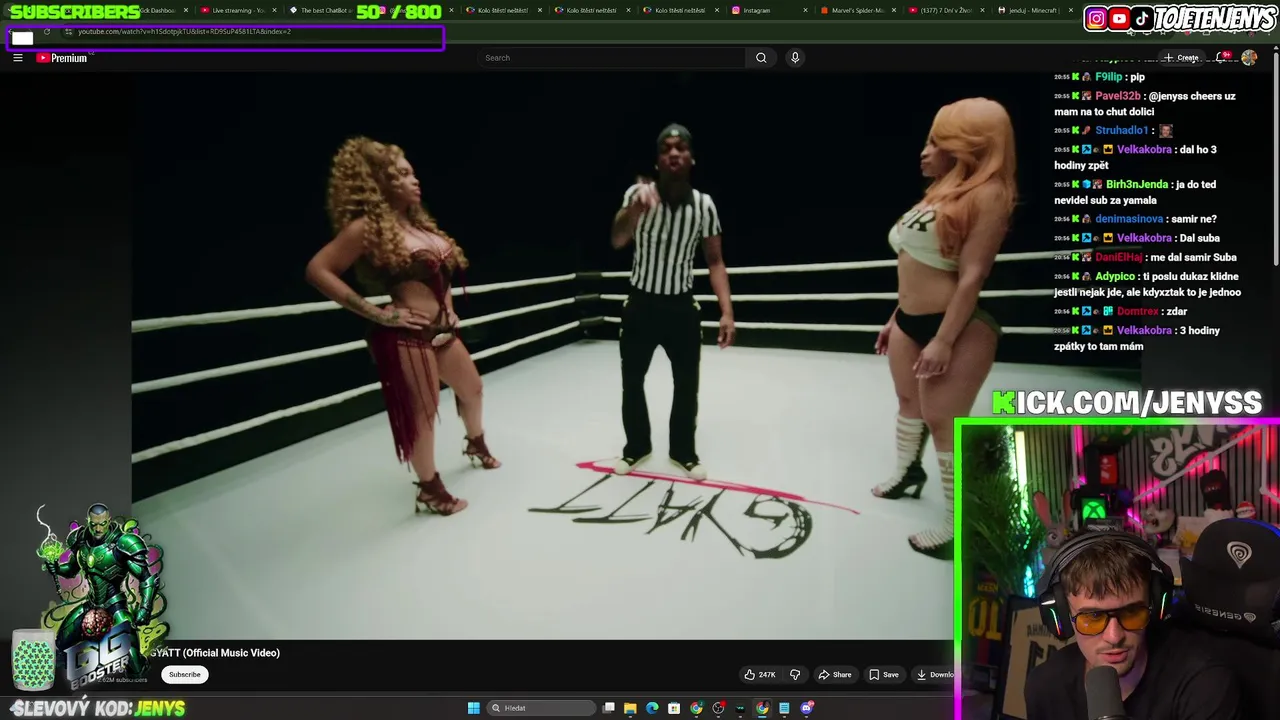Open OBS Studio from the taskbar
1280x720 pixels.
click(718, 708)
